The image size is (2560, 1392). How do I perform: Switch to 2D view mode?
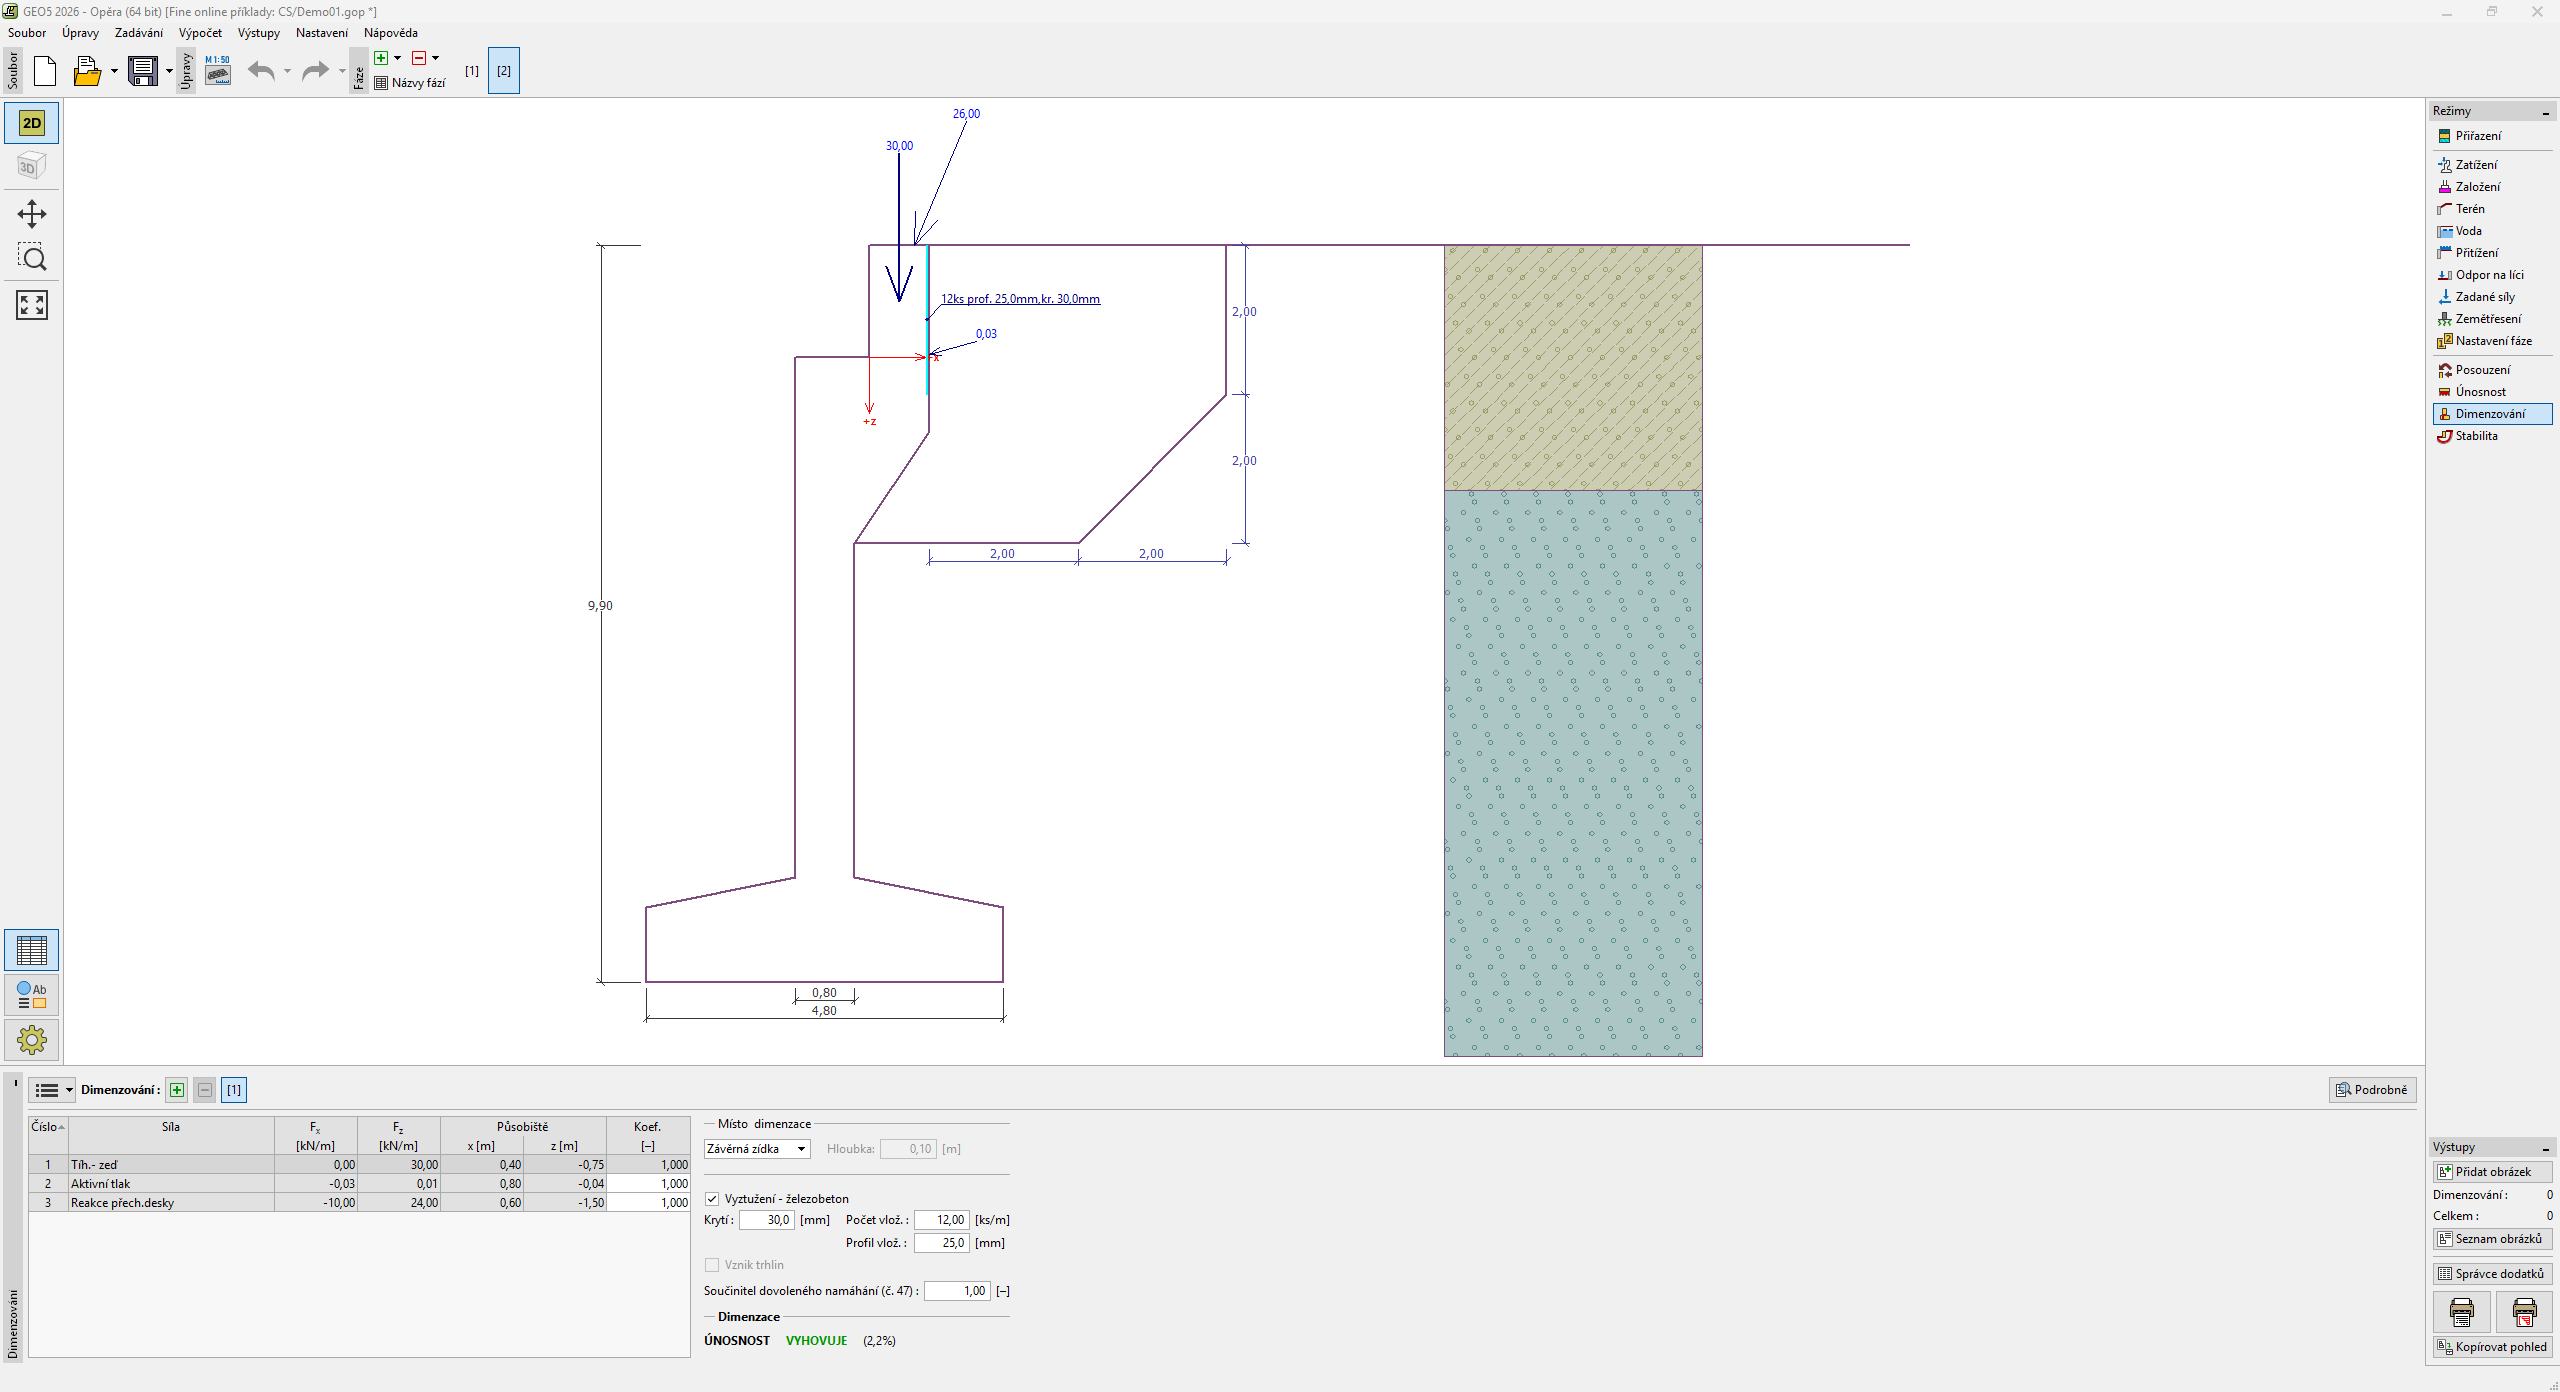[32, 123]
